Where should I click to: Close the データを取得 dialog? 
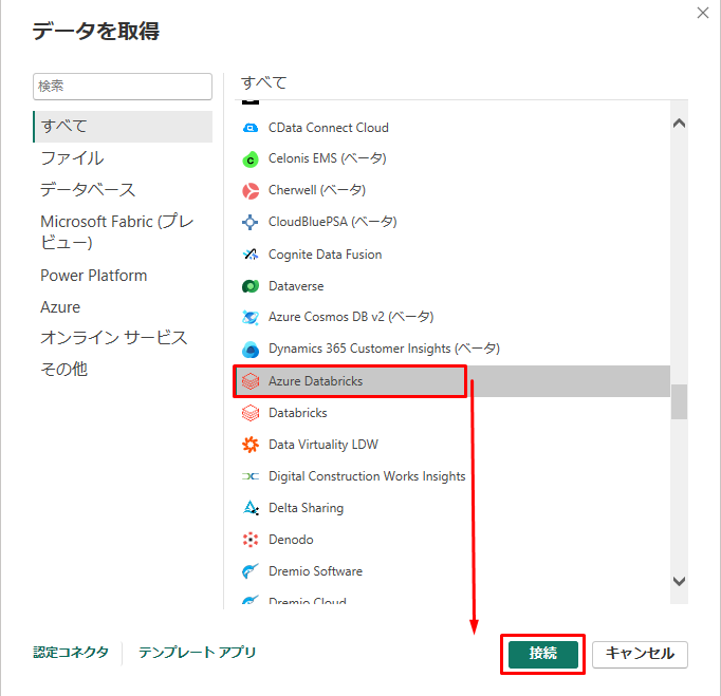coord(703,13)
